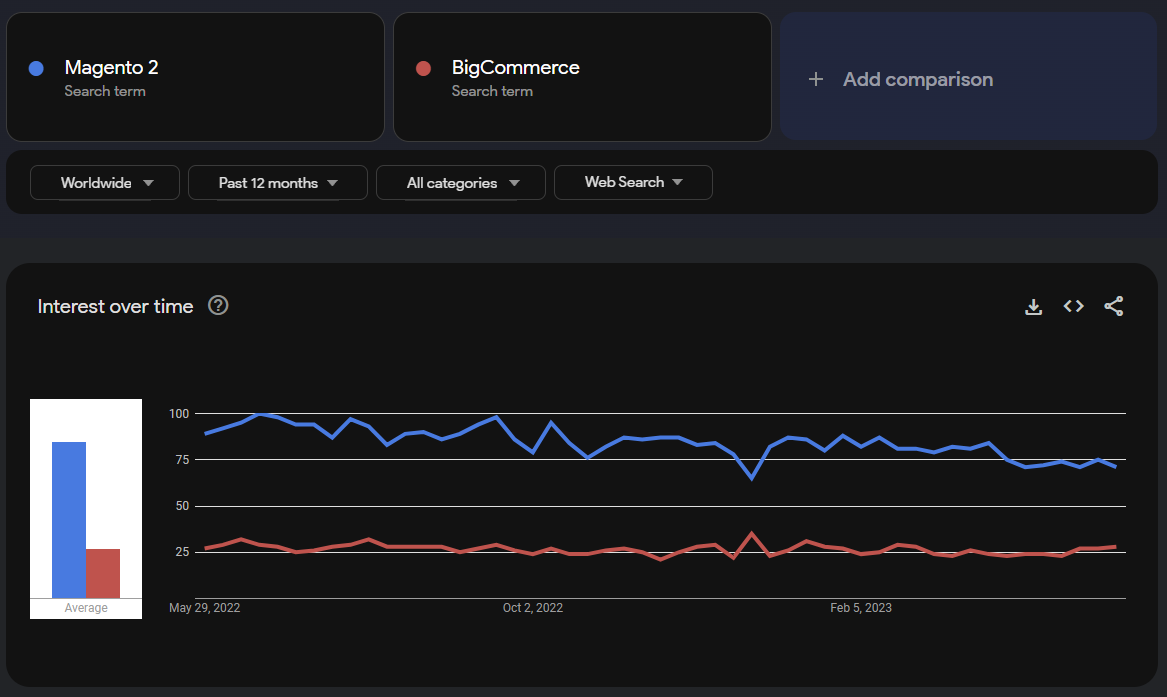Screen dimensions: 1167x697
Task: Edit the Magento 2 search term
Action: click(195, 77)
